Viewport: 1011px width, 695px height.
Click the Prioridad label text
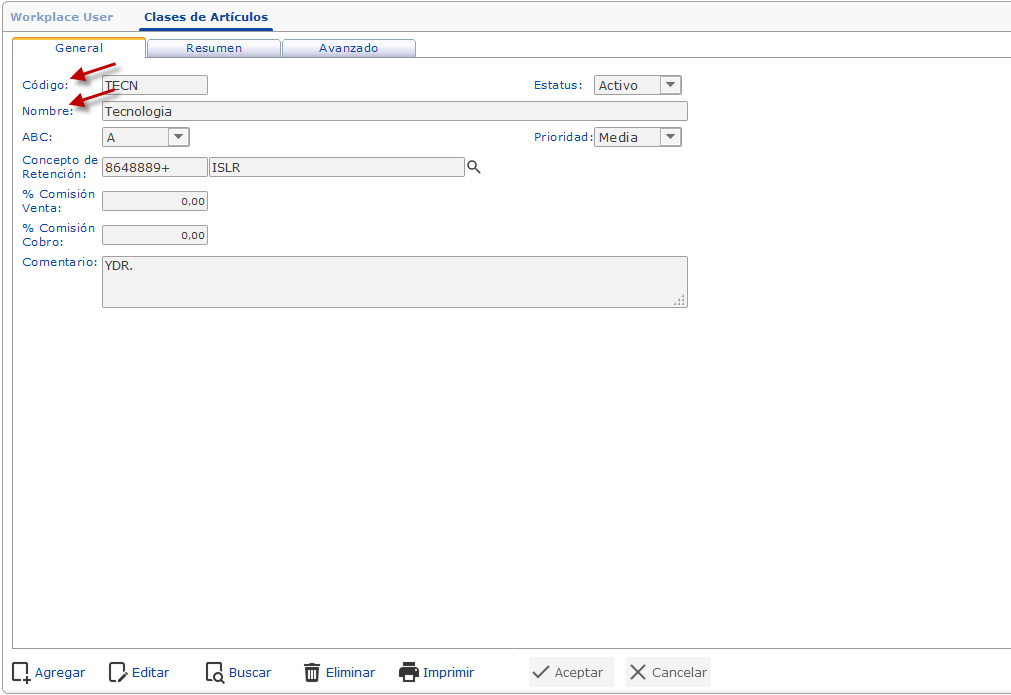coord(563,137)
